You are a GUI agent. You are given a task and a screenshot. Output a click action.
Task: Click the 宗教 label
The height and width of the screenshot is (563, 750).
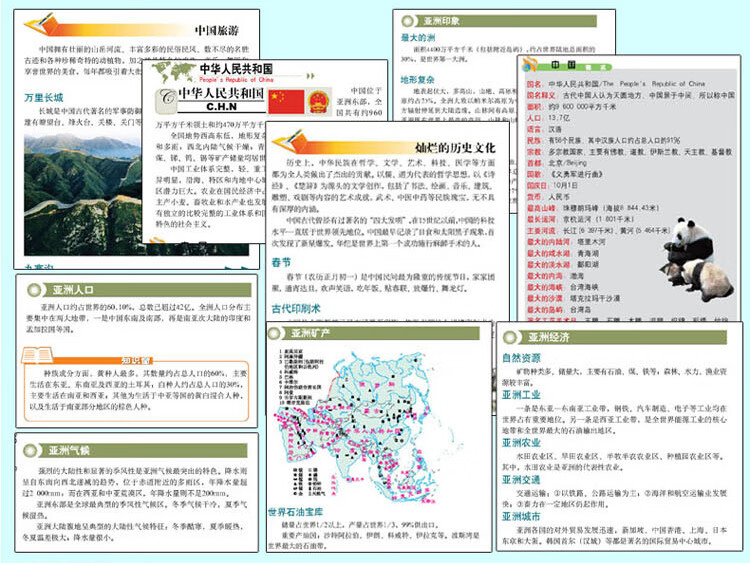coord(534,152)
